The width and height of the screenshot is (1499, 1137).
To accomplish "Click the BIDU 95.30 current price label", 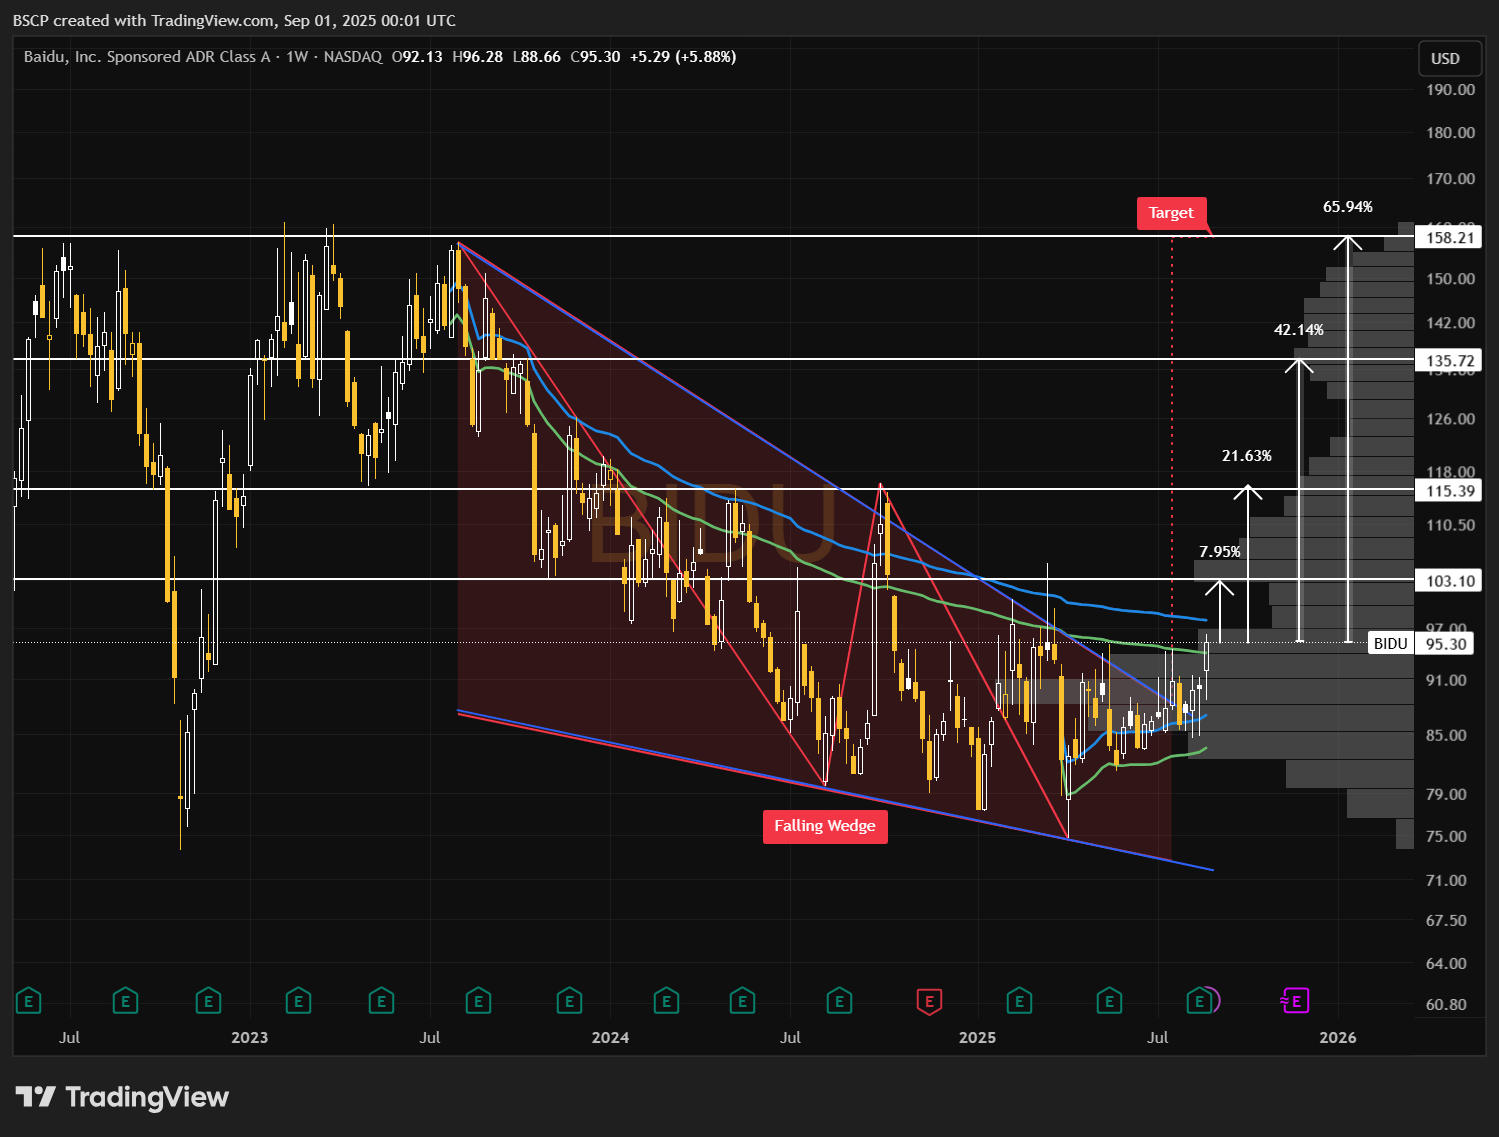I will (1420, 644).
